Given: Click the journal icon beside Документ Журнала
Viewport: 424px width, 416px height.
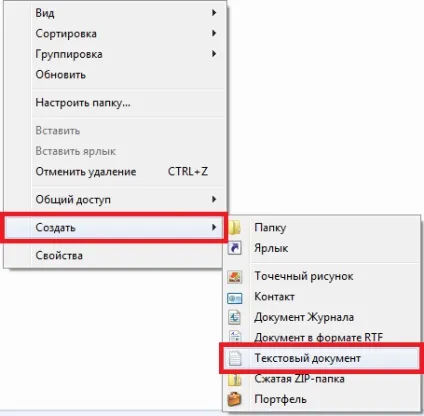Looking at the screenshot, I should (x=235, y=317).
